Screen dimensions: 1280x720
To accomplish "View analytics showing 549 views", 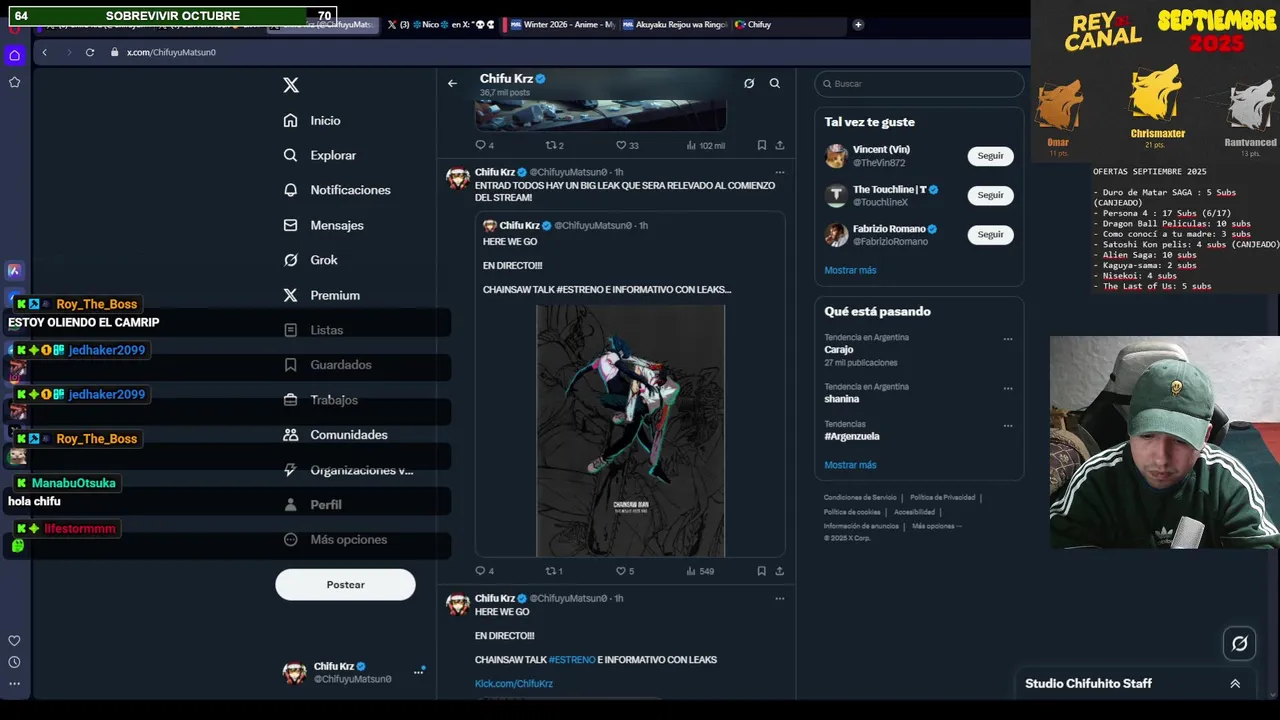I will (x=700, y=571).
